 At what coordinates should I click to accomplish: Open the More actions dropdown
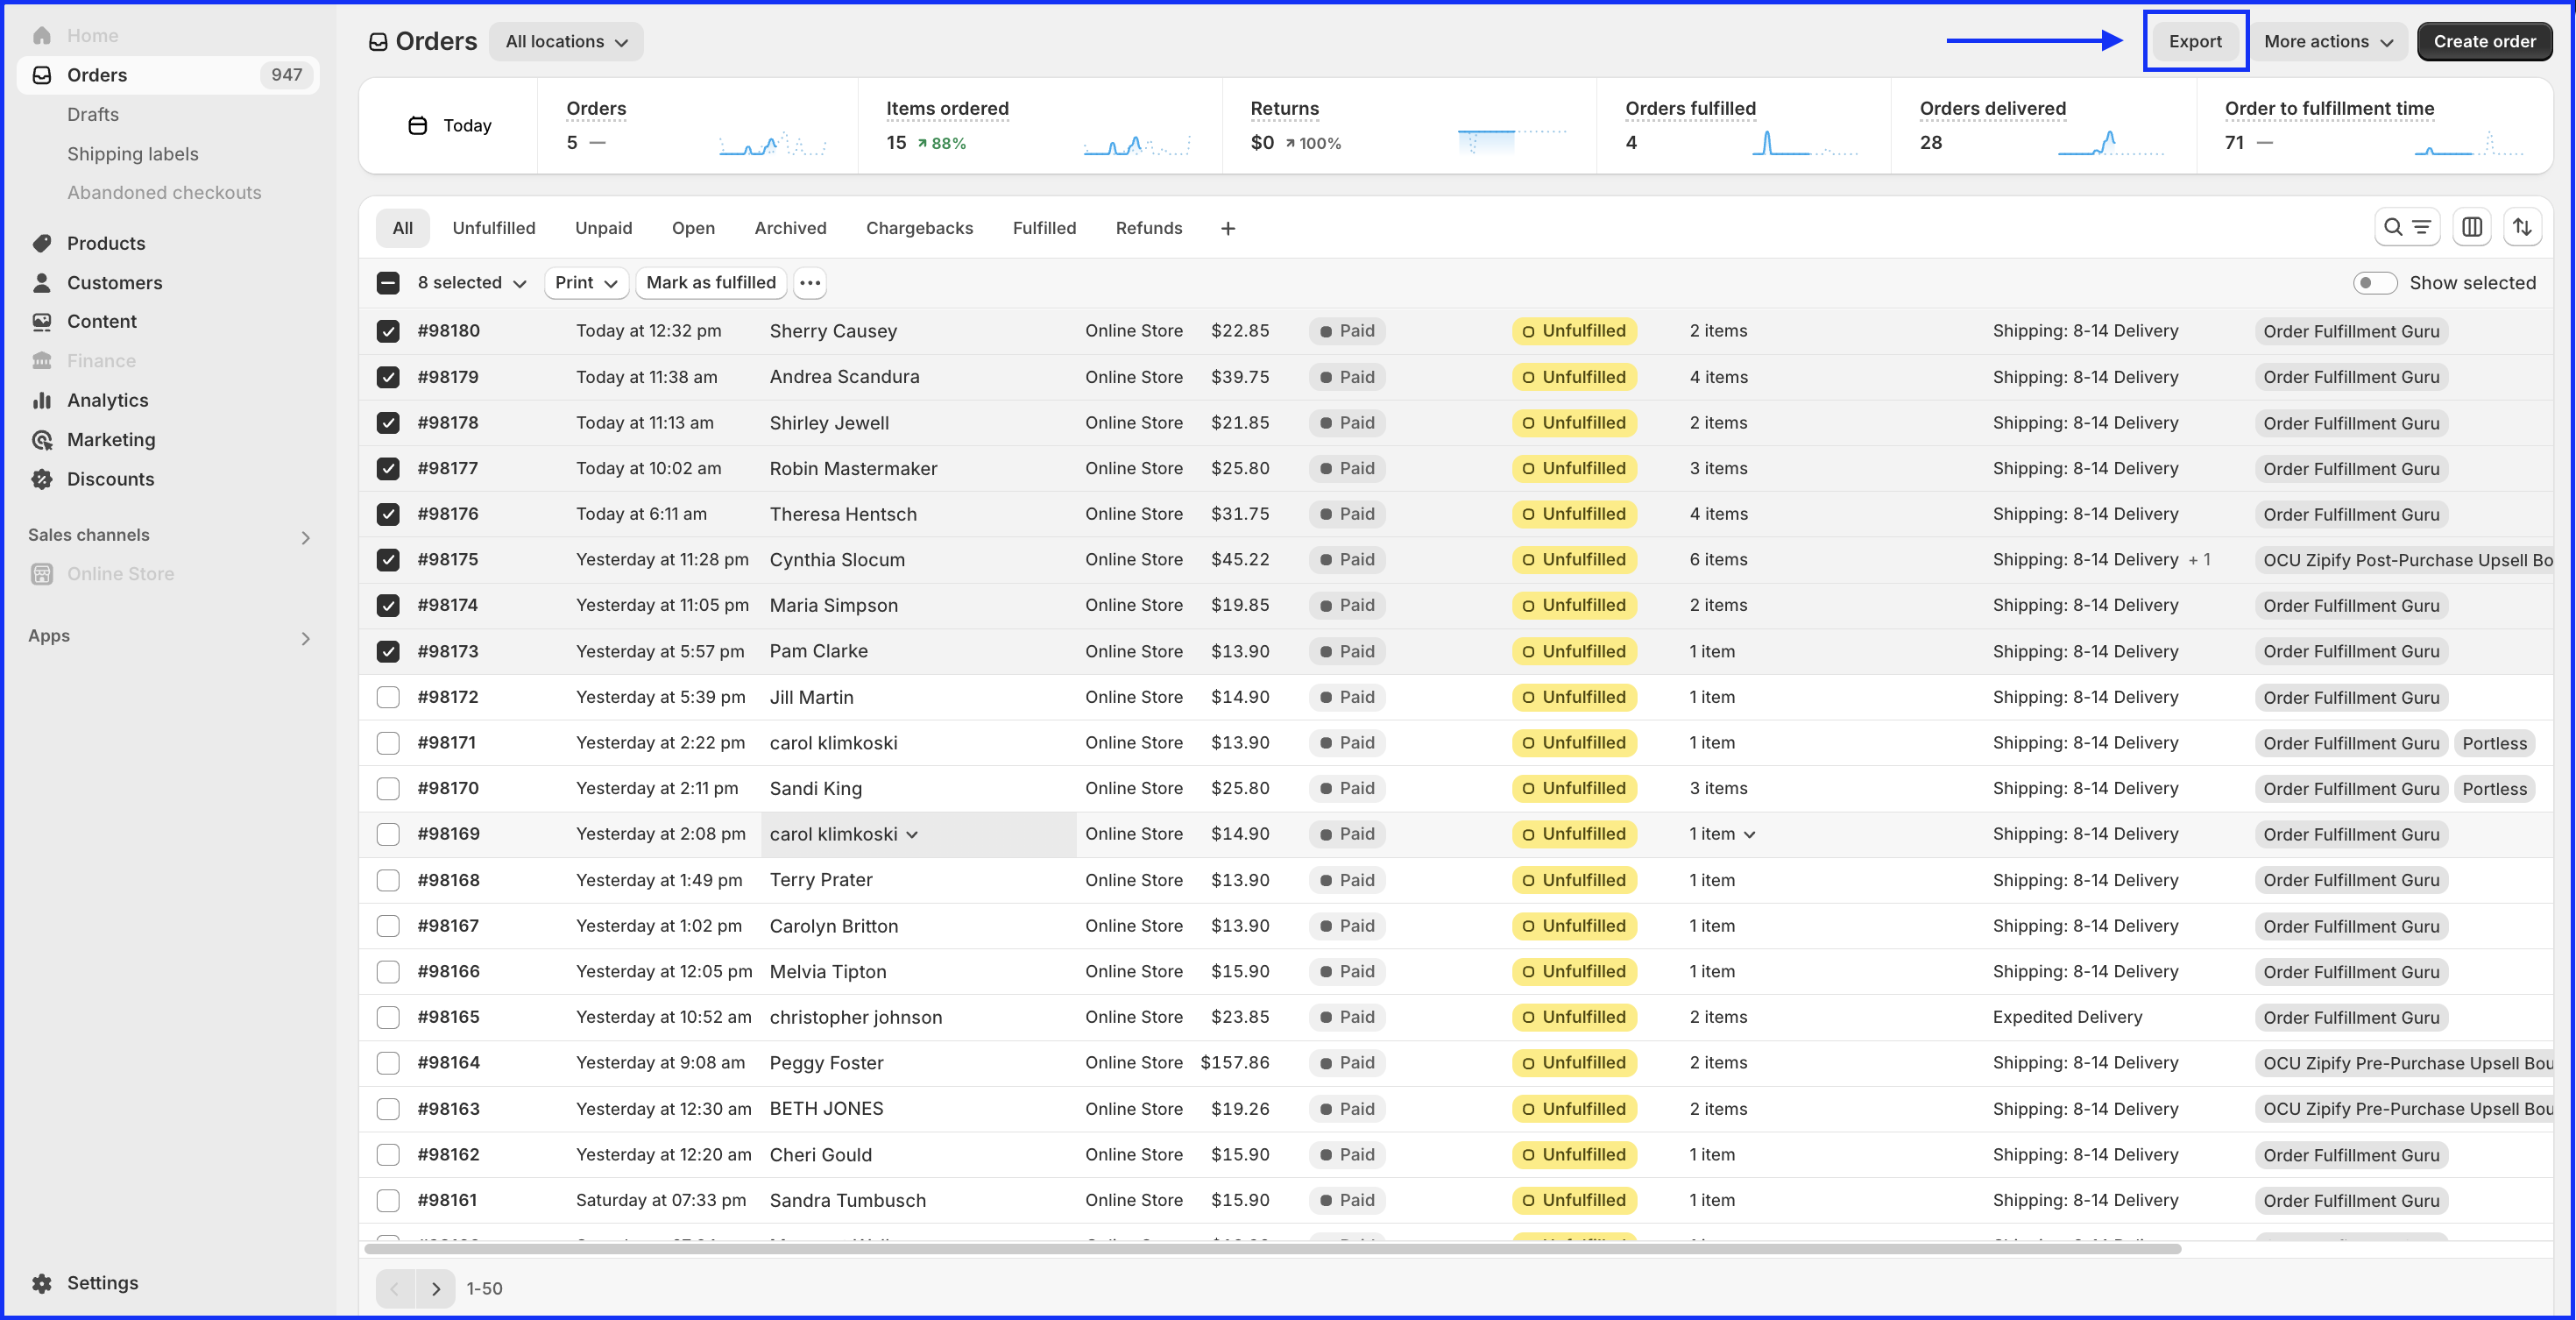point(2328,42)
